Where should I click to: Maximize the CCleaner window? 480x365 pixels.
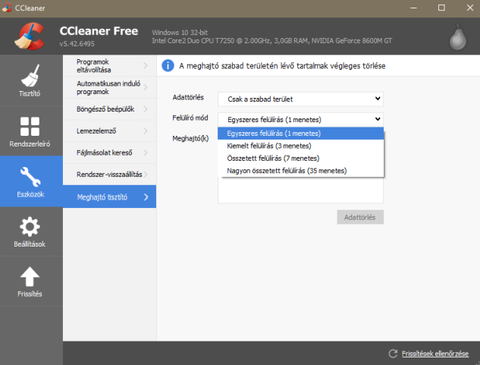click(441, 8)
